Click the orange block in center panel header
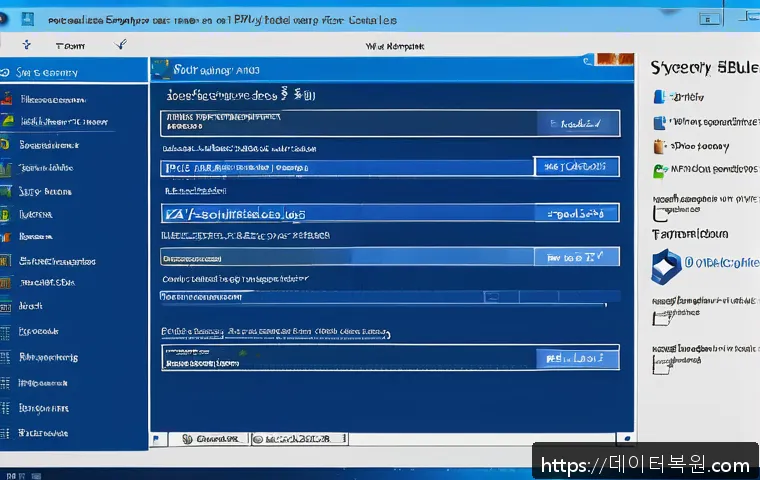 (615, 59)
